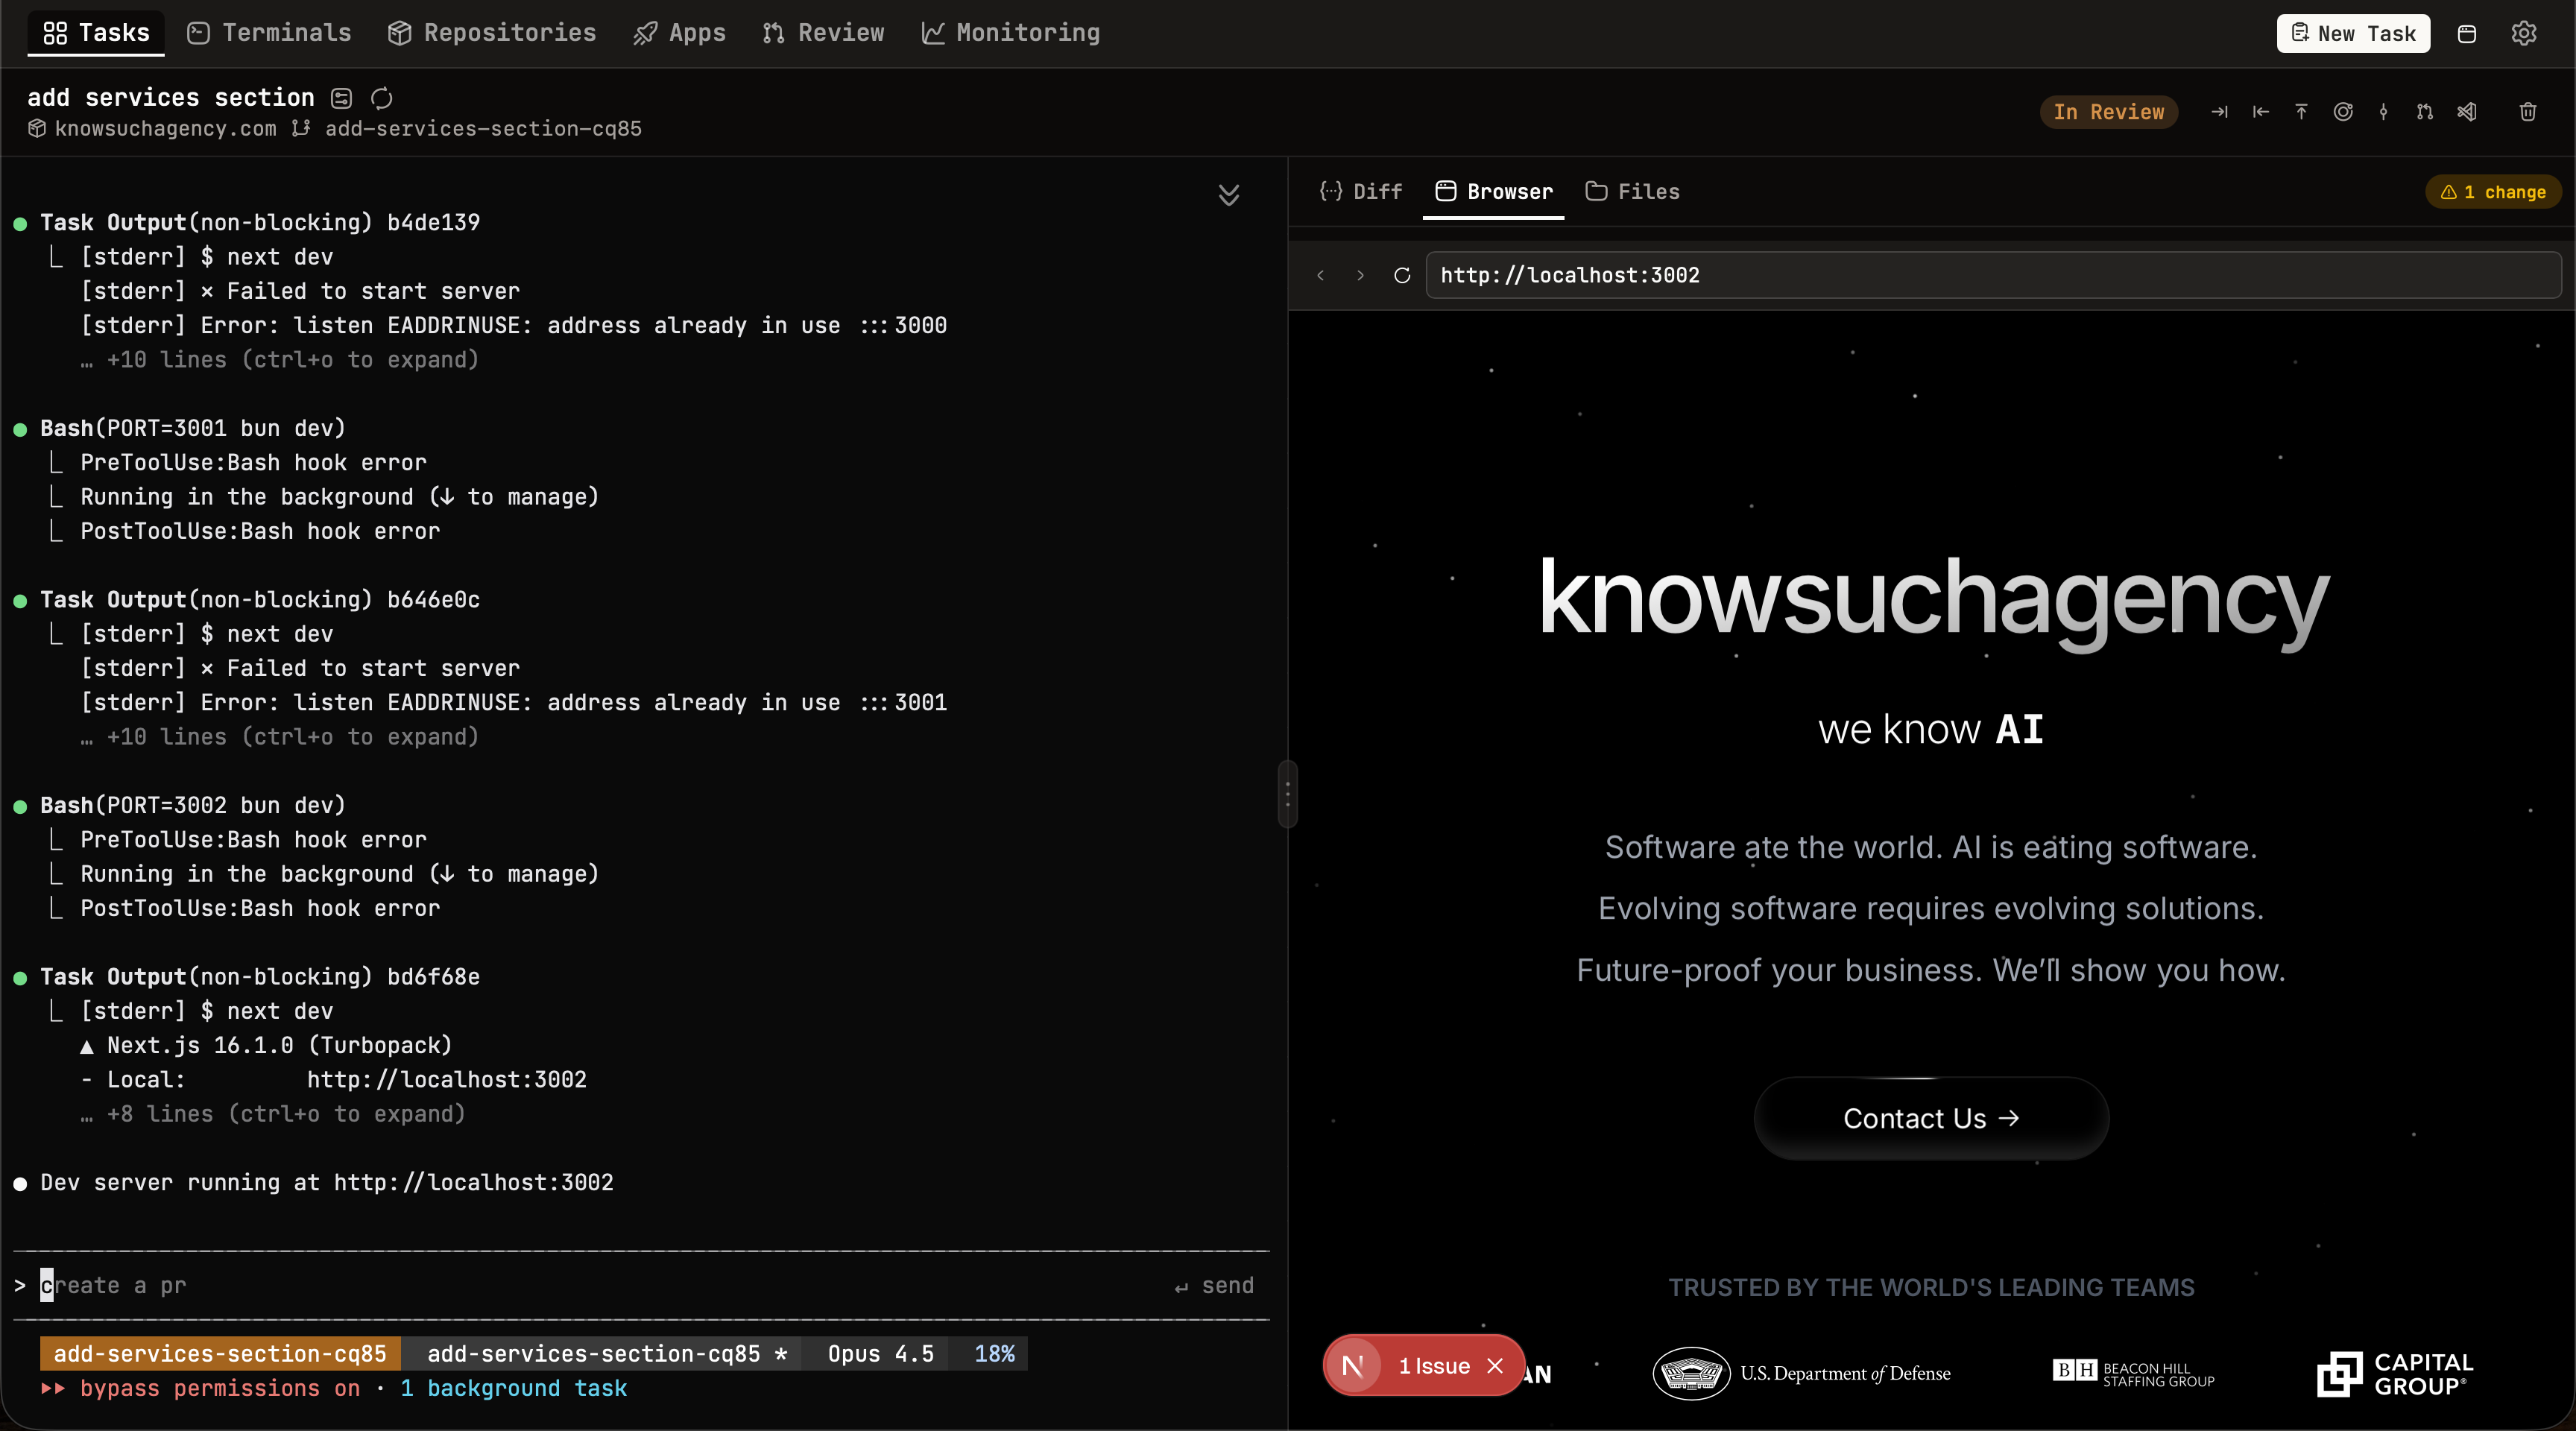Go forward in the embedded browser
2576x1431 pixels.
click(1360, 275)
